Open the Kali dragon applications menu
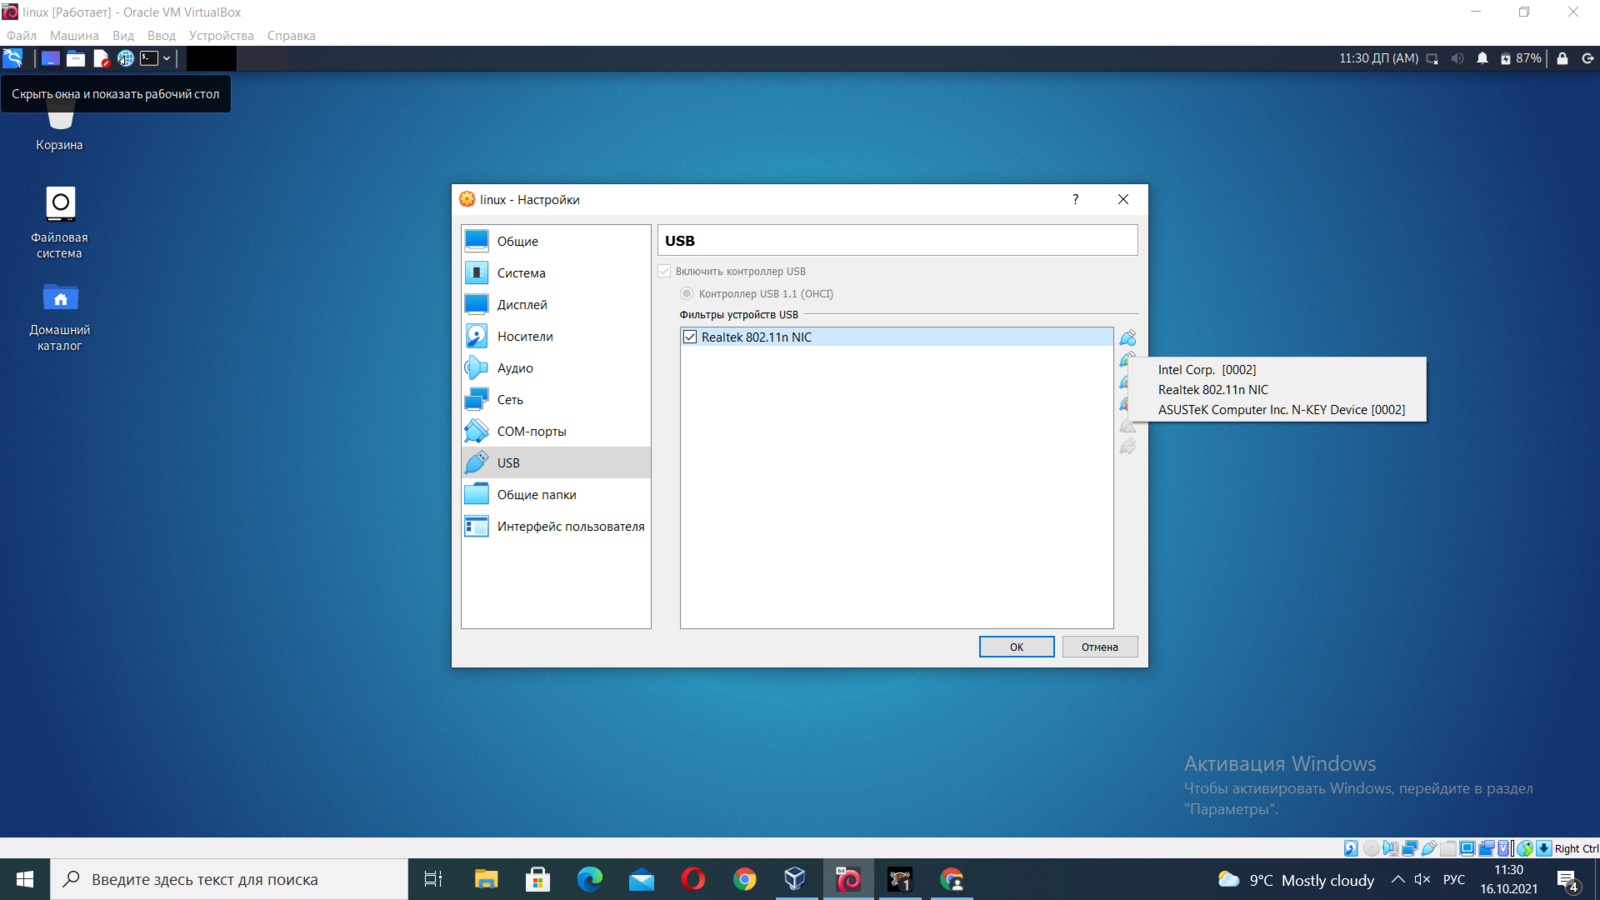 click(13, 58)
